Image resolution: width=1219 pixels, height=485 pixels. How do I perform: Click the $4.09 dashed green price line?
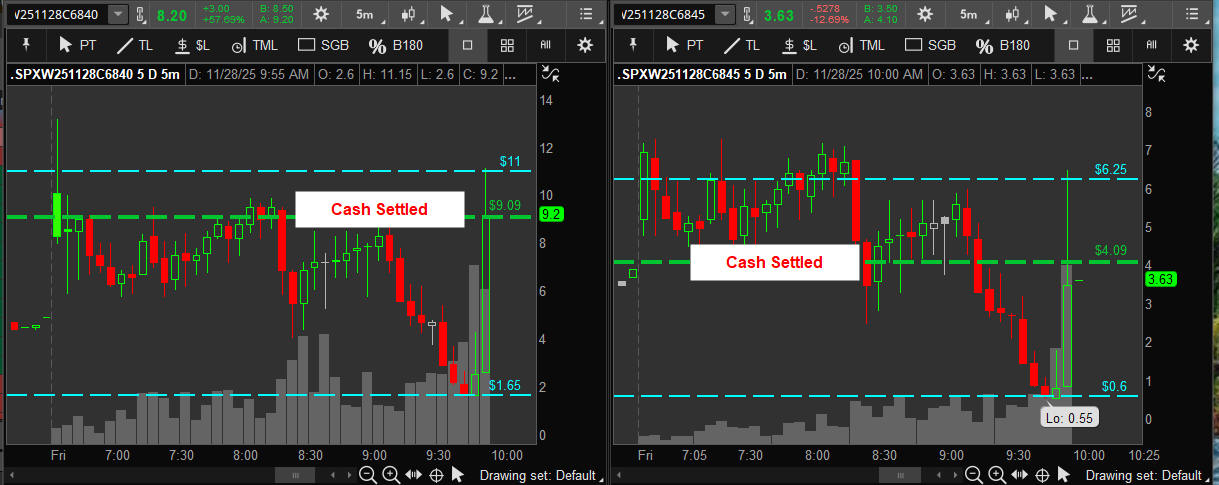(880, 262)
